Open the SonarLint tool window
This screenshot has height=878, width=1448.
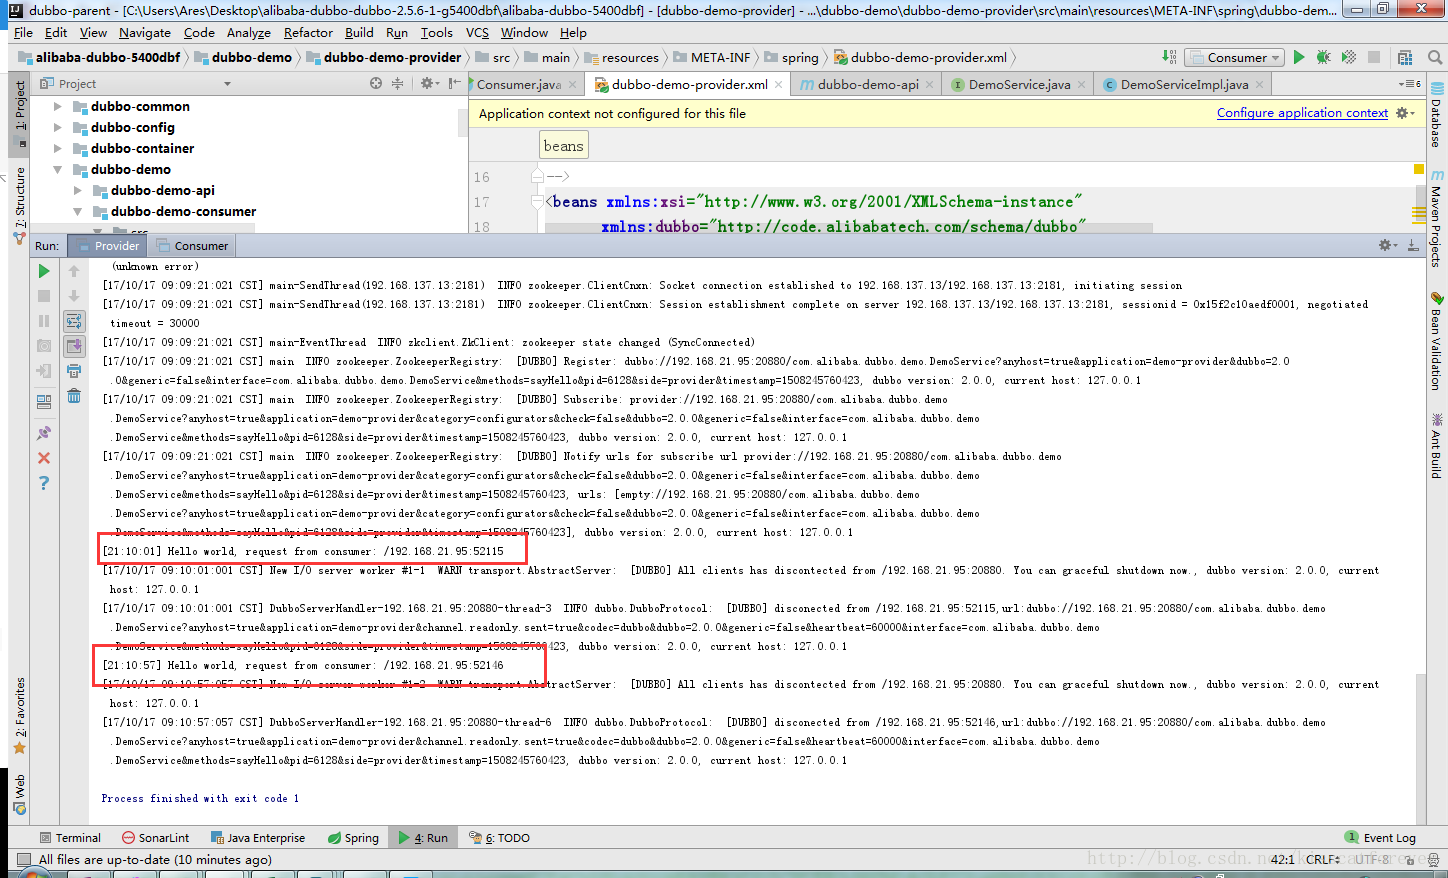155,838
